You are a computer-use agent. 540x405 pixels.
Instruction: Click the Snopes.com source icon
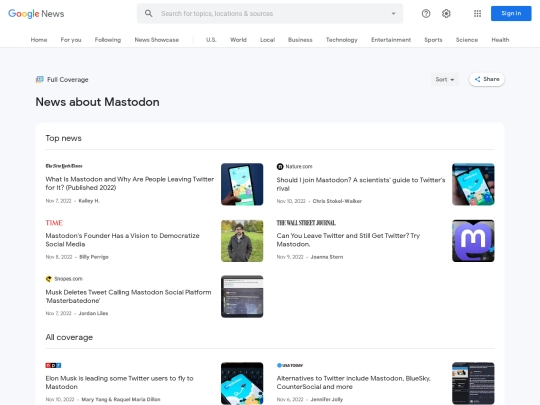[x=49, y=279]
